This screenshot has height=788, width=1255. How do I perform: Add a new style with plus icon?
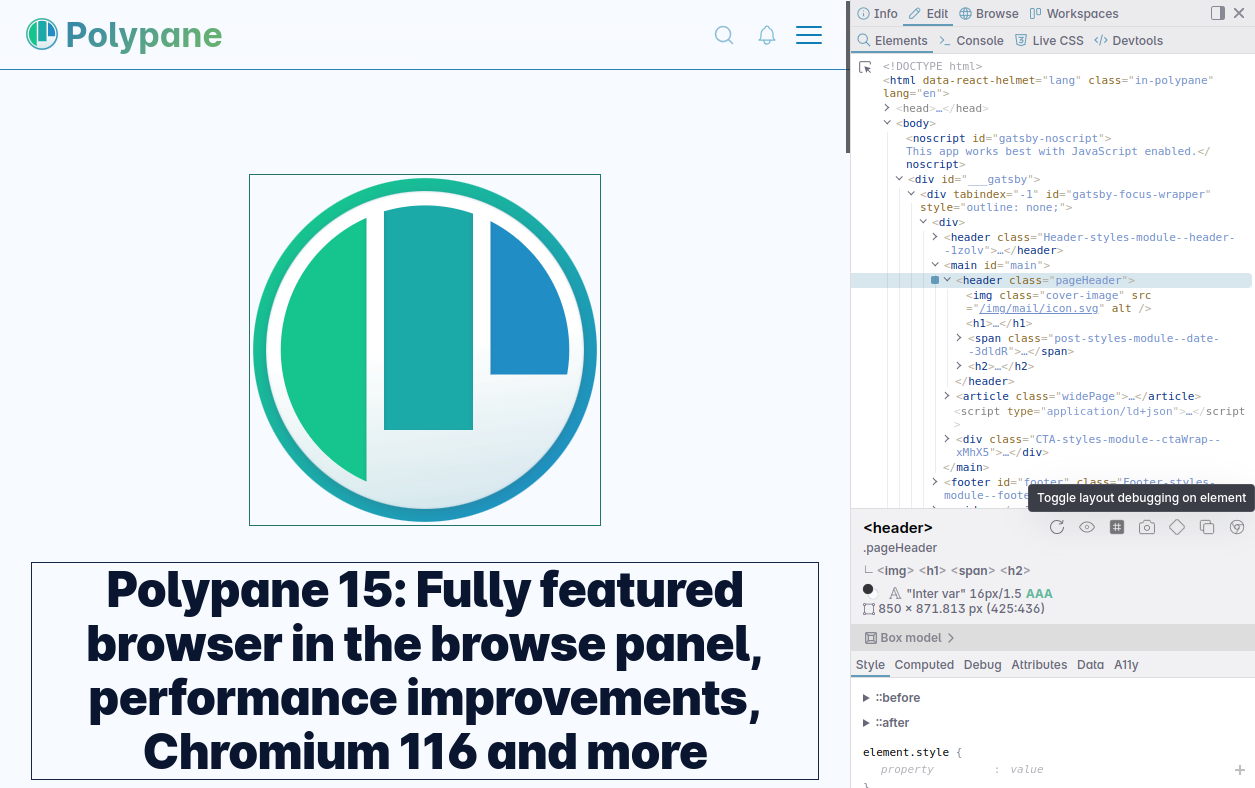1240,770
